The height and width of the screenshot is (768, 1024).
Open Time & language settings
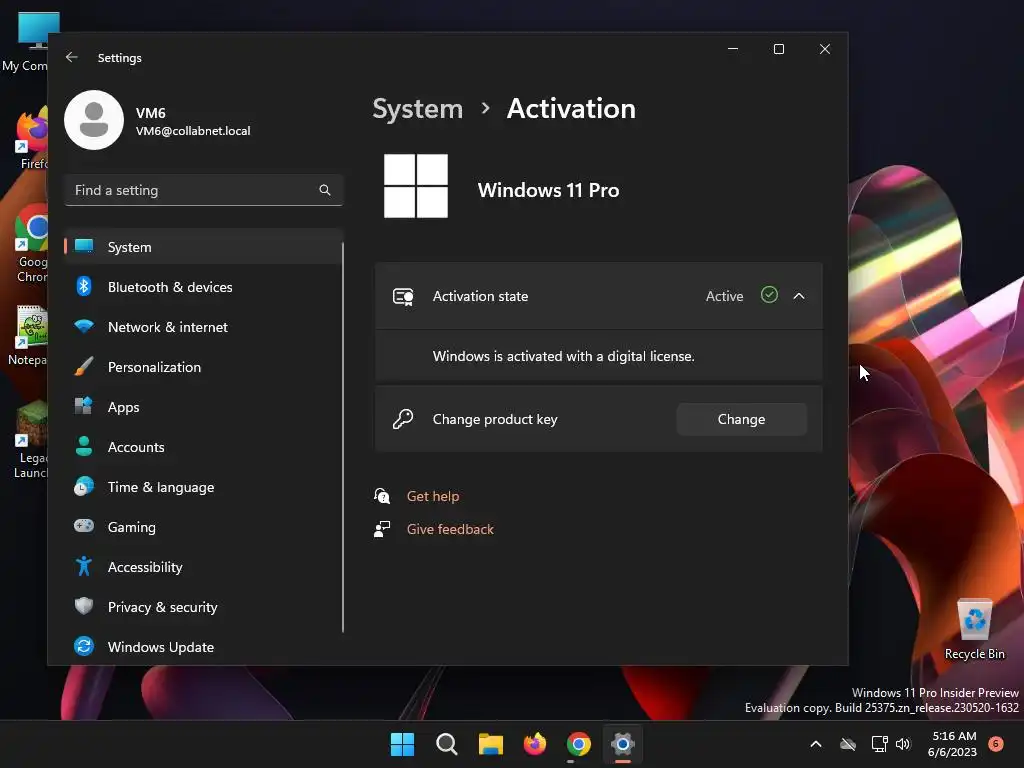[x=203, y=487]
